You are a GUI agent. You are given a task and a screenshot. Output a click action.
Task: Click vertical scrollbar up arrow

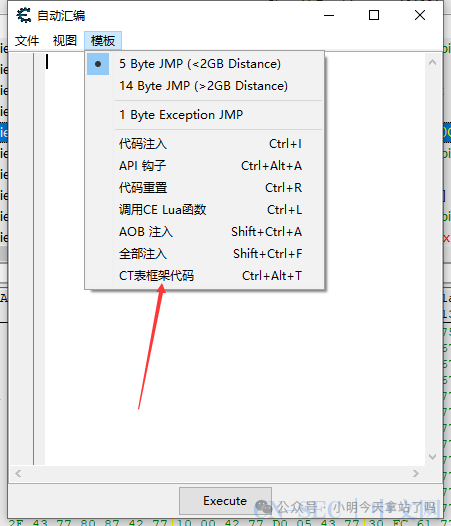(433, 62)
